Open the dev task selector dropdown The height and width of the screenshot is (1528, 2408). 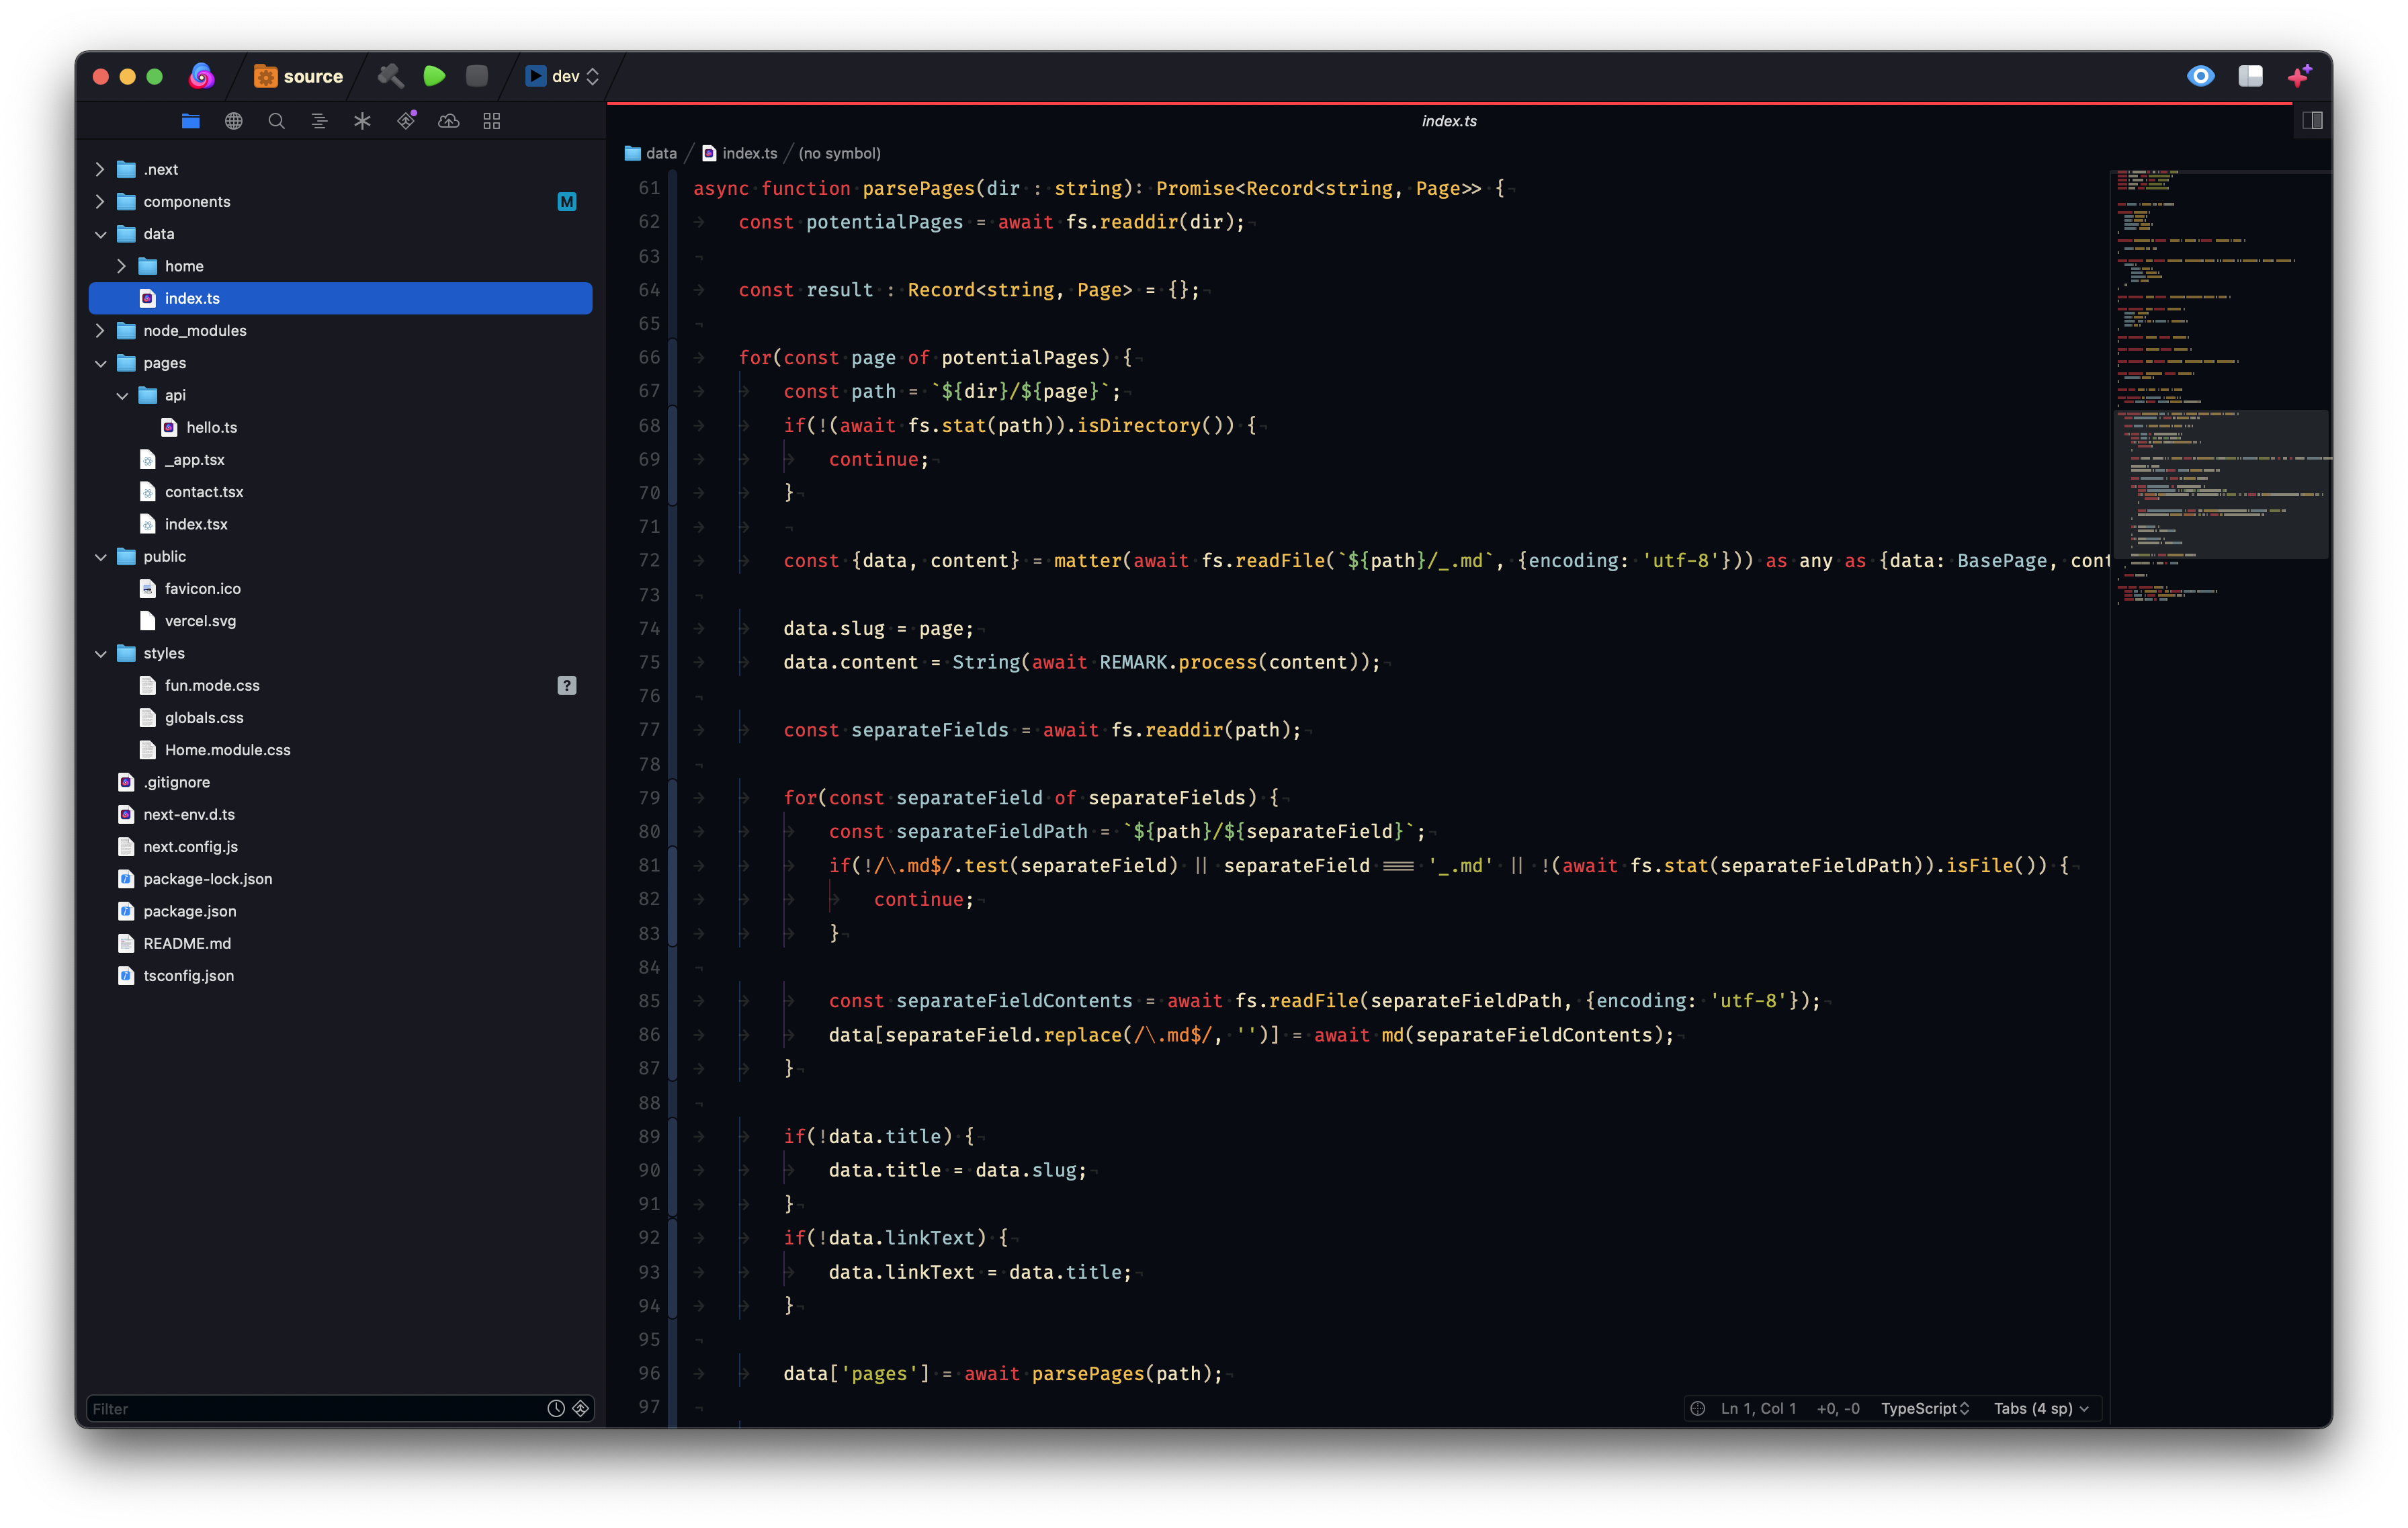click(x=563, y=76)
